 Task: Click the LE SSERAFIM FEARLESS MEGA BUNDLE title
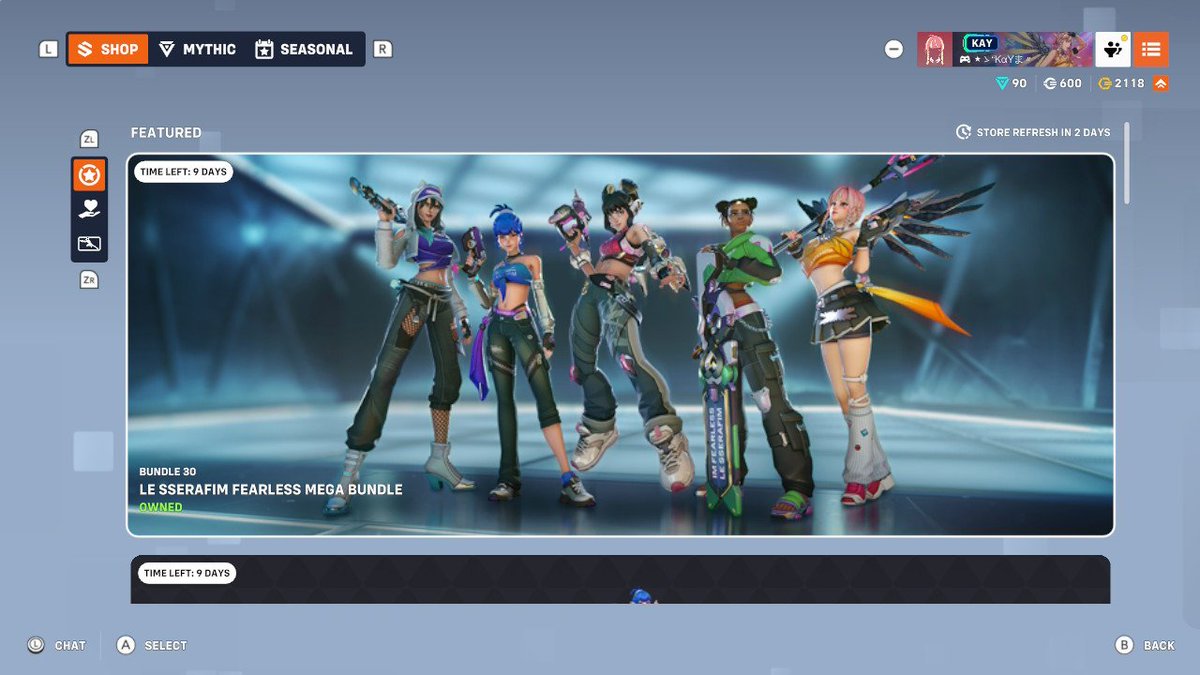271,489
